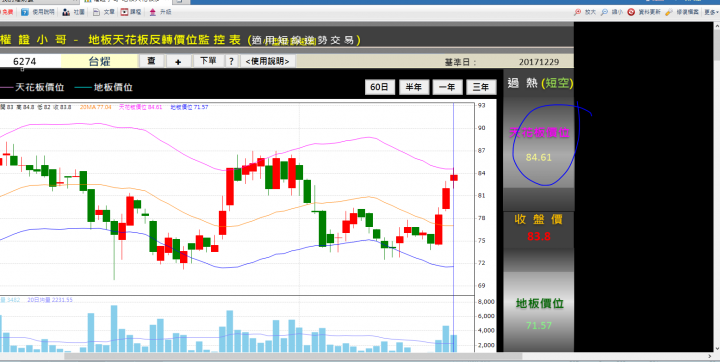Click the 收盤價 panel heading
720x362 pixels.
click(538, 219)
